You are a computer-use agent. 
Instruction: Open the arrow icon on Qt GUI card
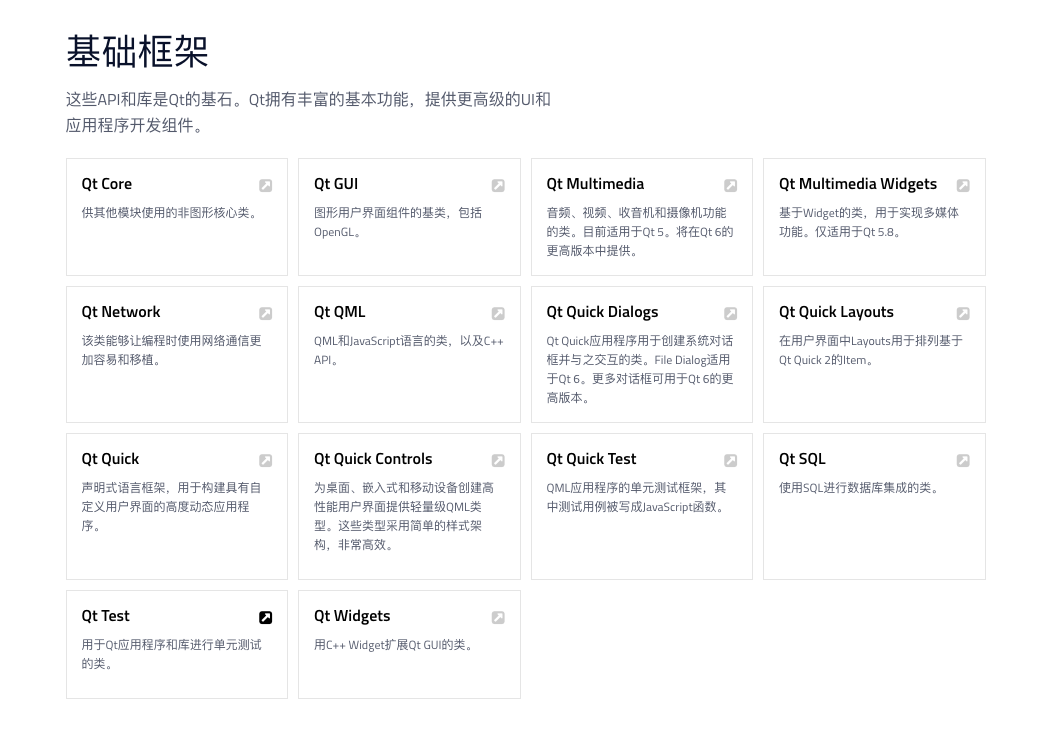pos(498,185)
